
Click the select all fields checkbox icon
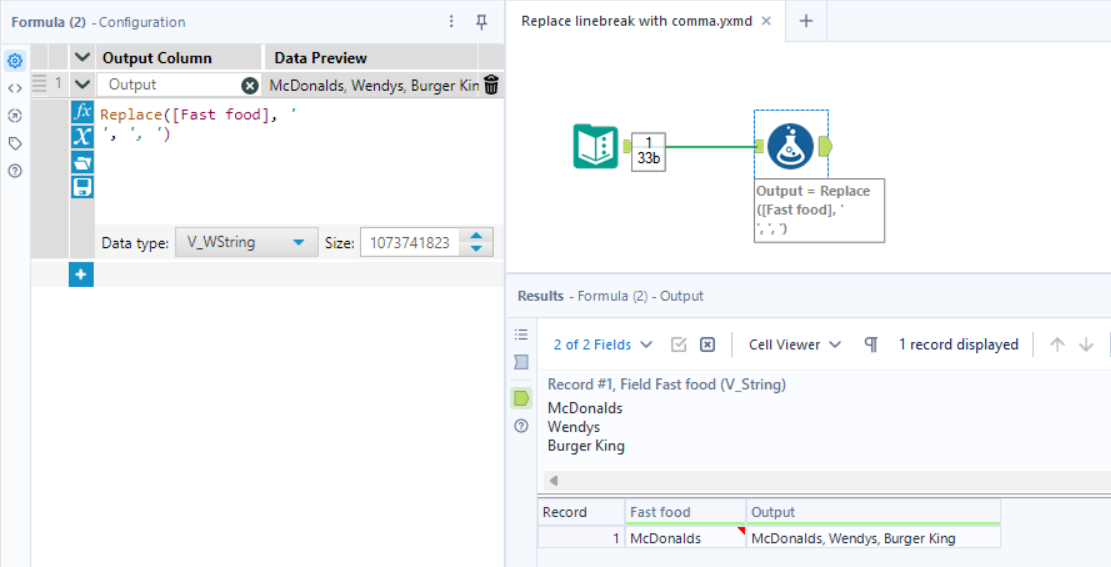pyautogui.click(x=679, y=344)
